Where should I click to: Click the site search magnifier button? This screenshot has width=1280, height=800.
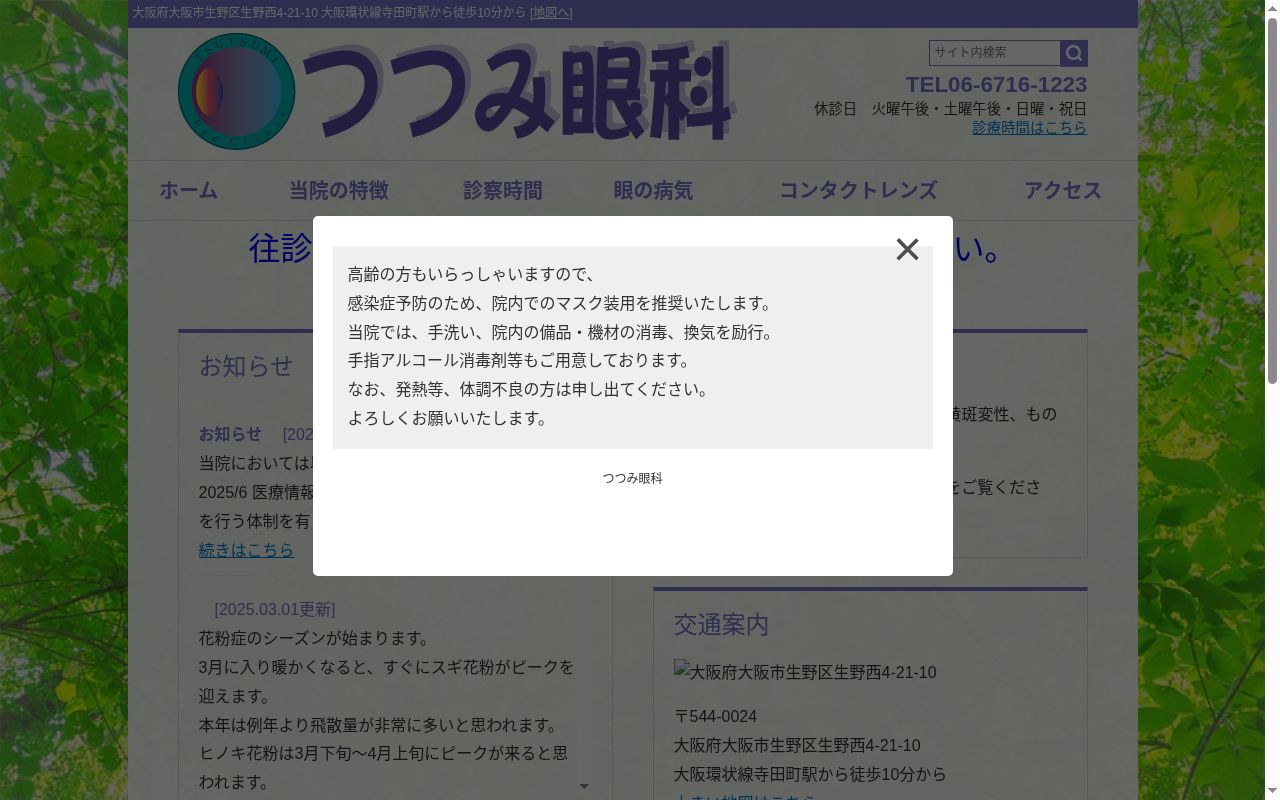[1074, 53]
